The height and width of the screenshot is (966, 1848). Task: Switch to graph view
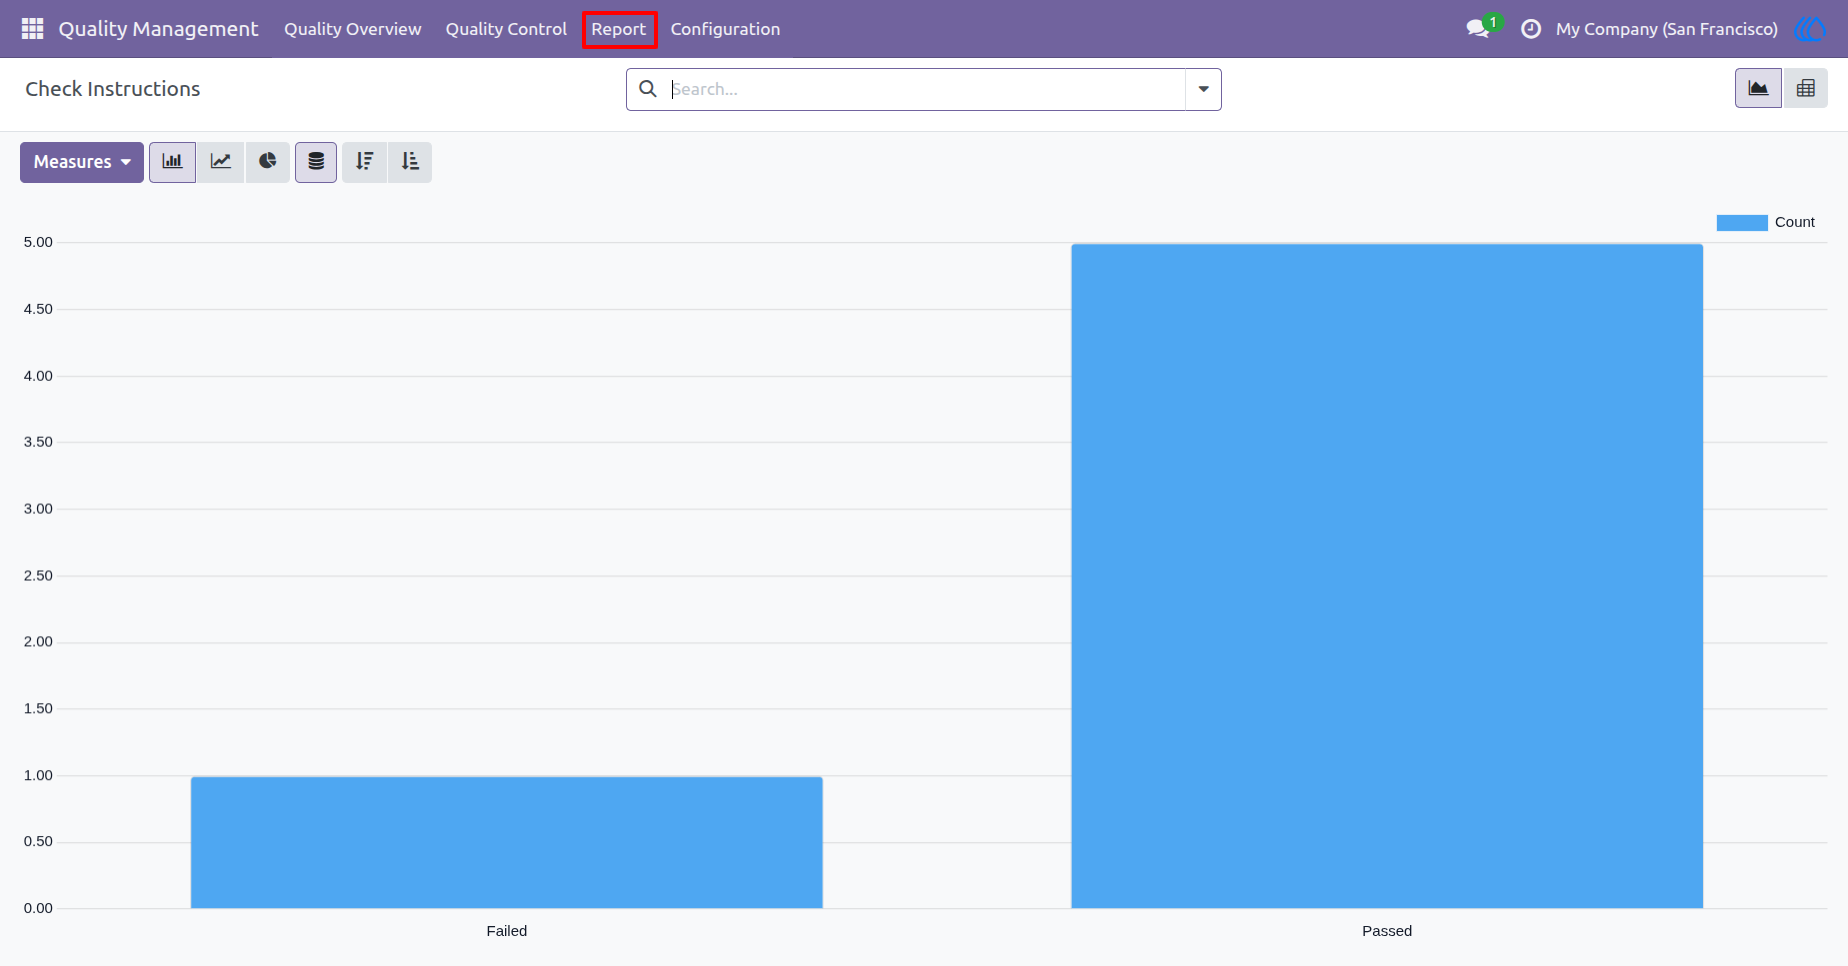pyautogui.click(x=1758, y=88)
